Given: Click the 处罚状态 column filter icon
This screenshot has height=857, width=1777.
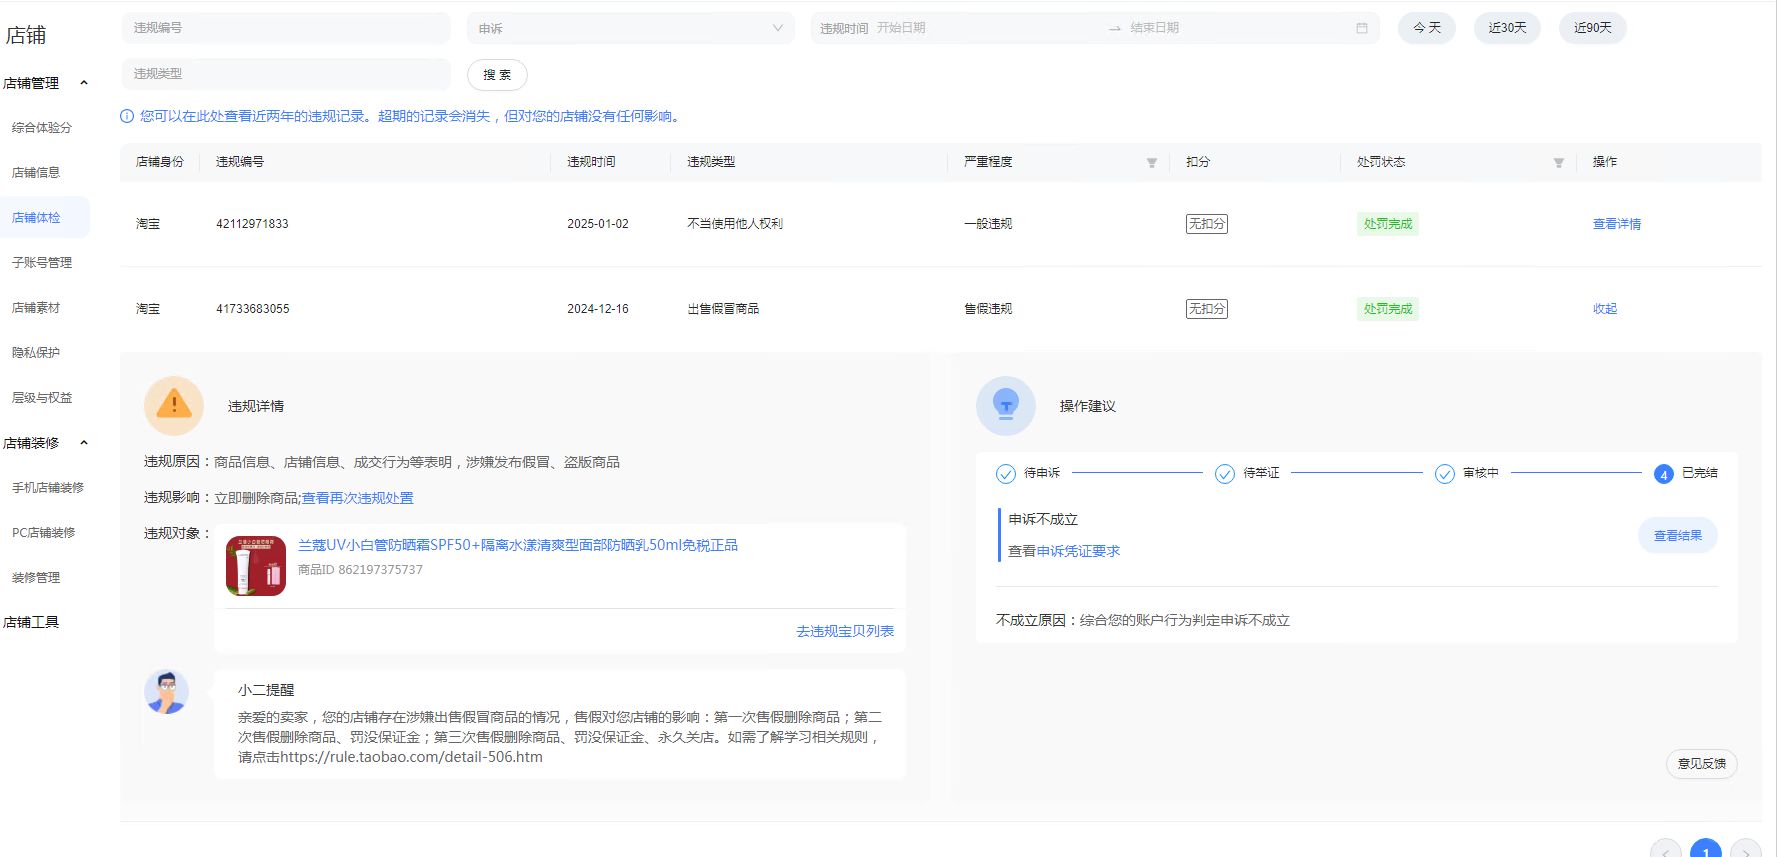Looking at the screenshot, I should pos(1558,162).
